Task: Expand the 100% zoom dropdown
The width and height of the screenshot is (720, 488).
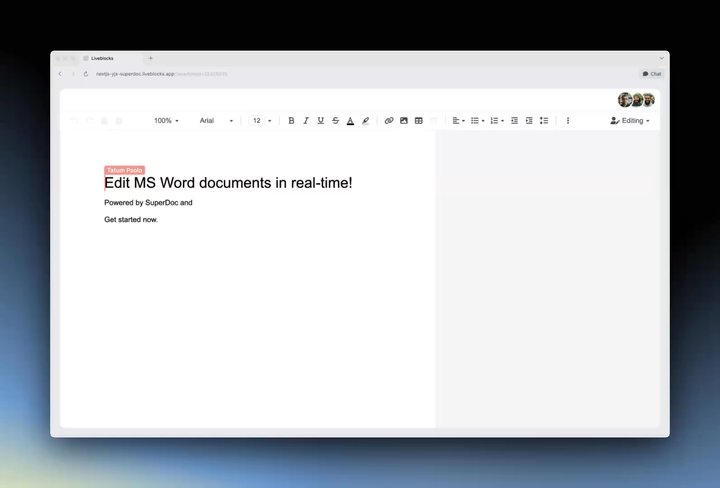Action: [166, 121]
